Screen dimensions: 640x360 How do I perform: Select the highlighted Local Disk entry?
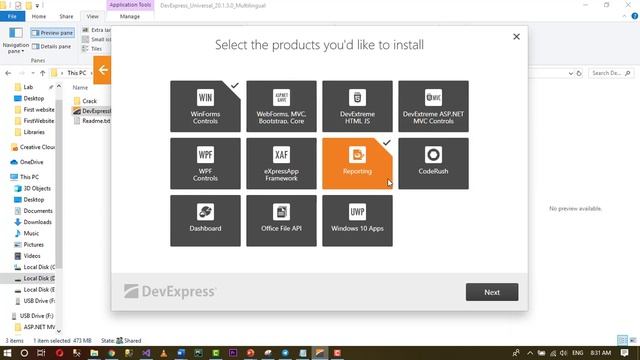pos(28,278)
